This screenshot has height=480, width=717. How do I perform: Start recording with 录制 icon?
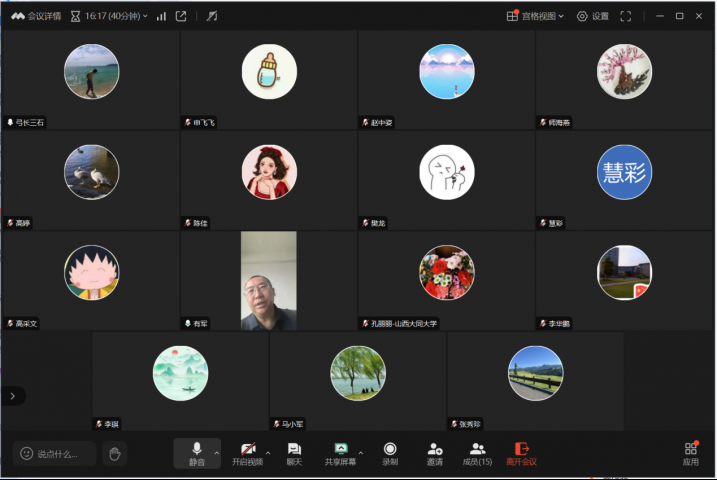click(x=390, y=453)
